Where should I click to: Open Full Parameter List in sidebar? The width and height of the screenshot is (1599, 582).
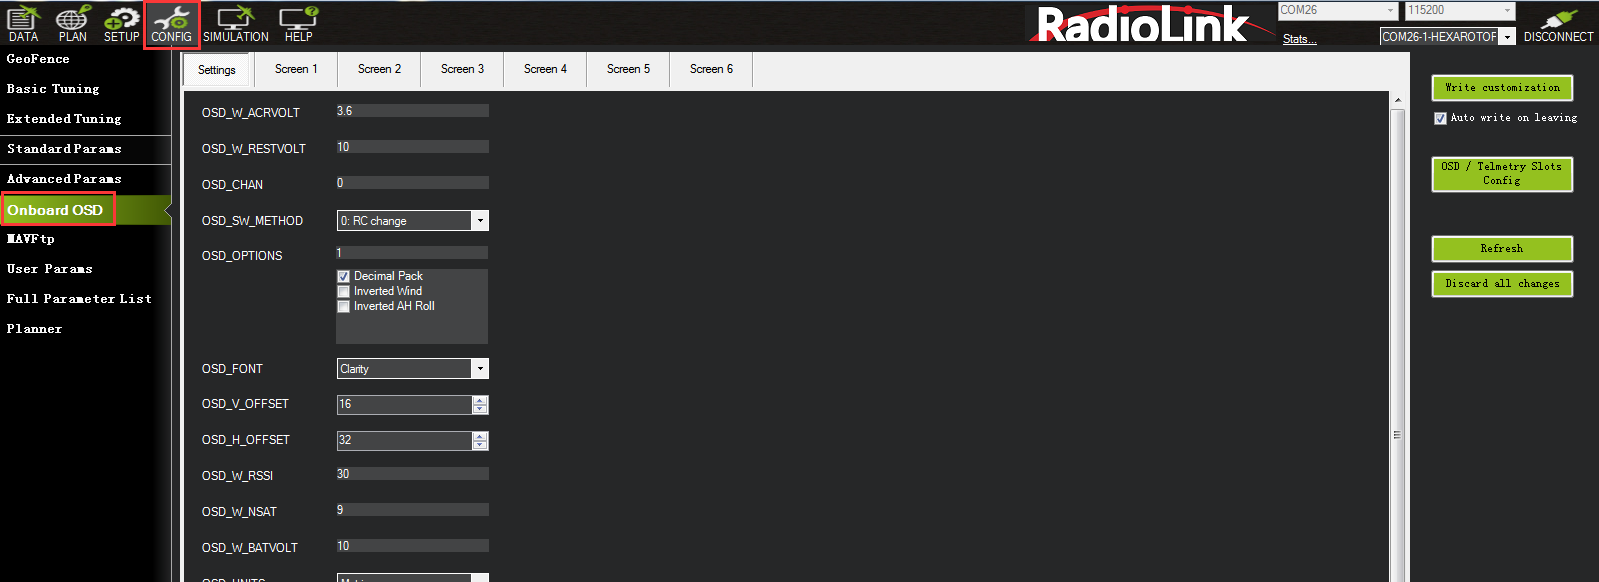79,299
